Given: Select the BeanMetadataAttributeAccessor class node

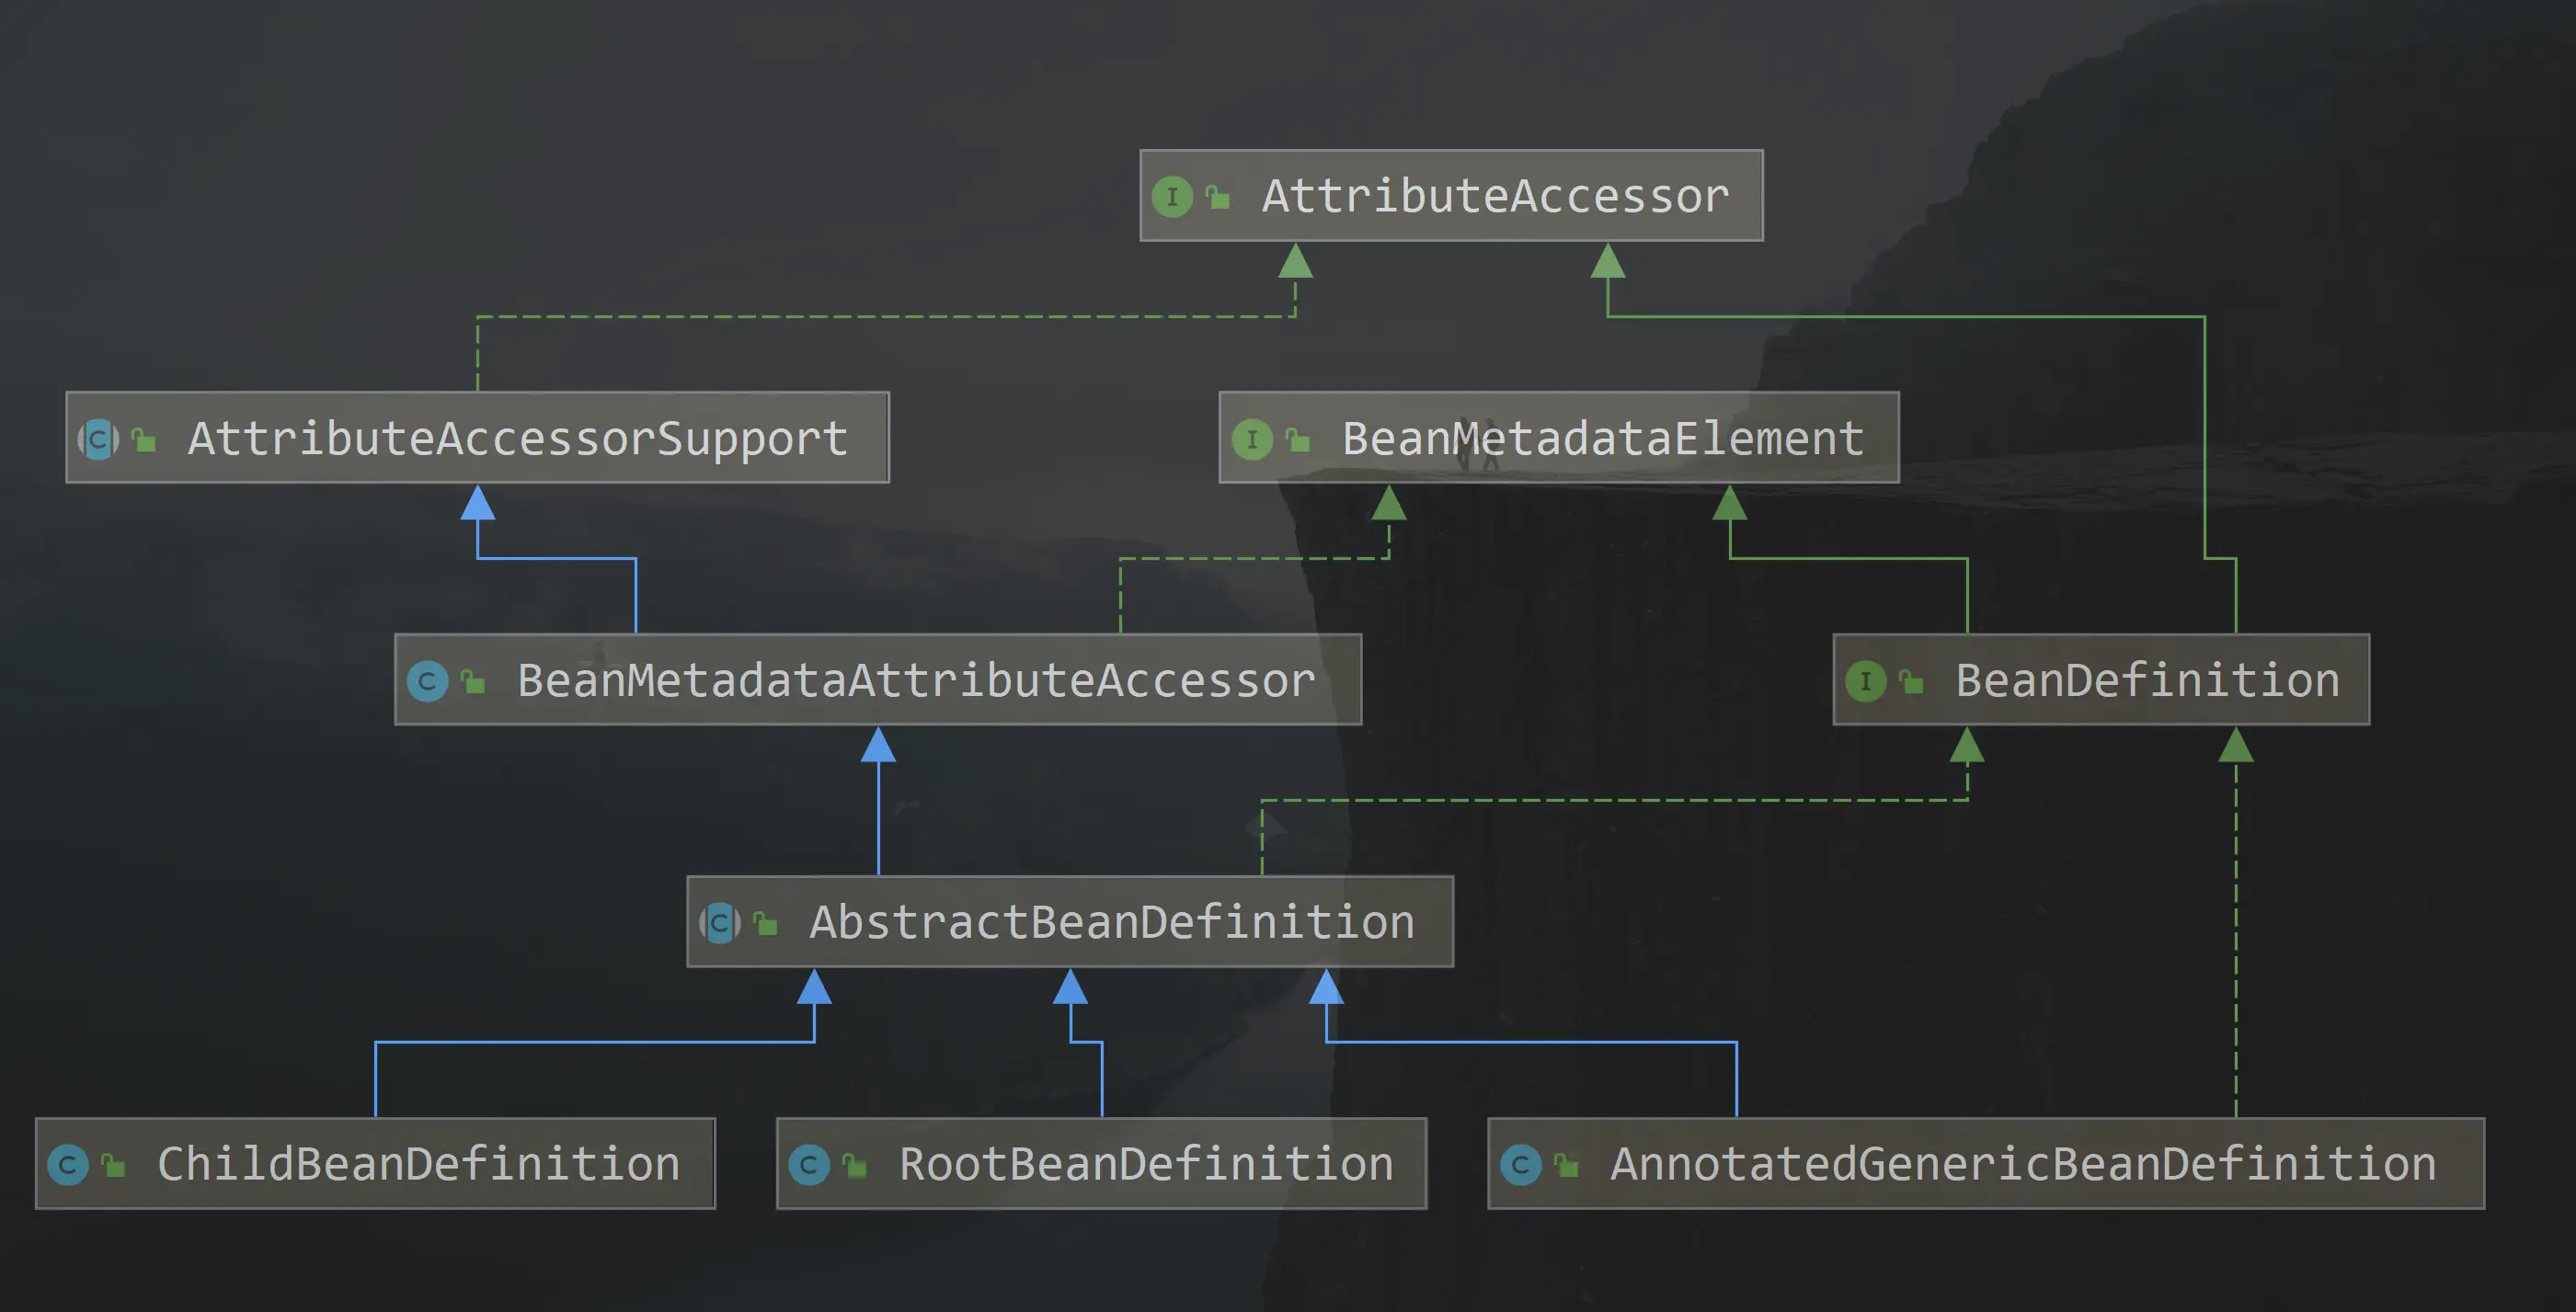Looking at the screenshot, I should point(915,680).
